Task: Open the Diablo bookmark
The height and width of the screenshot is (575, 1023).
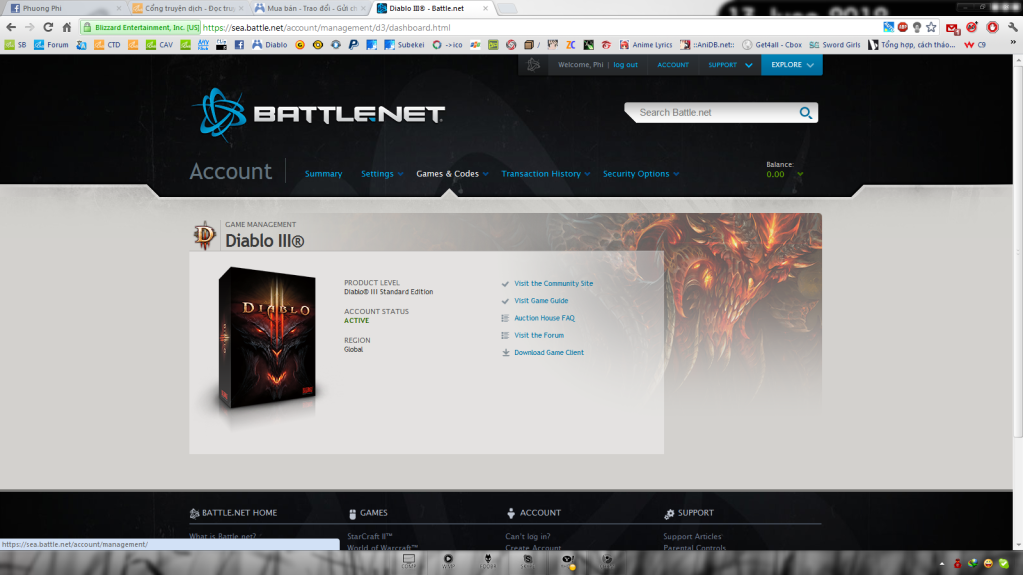Action: [269, 45]
